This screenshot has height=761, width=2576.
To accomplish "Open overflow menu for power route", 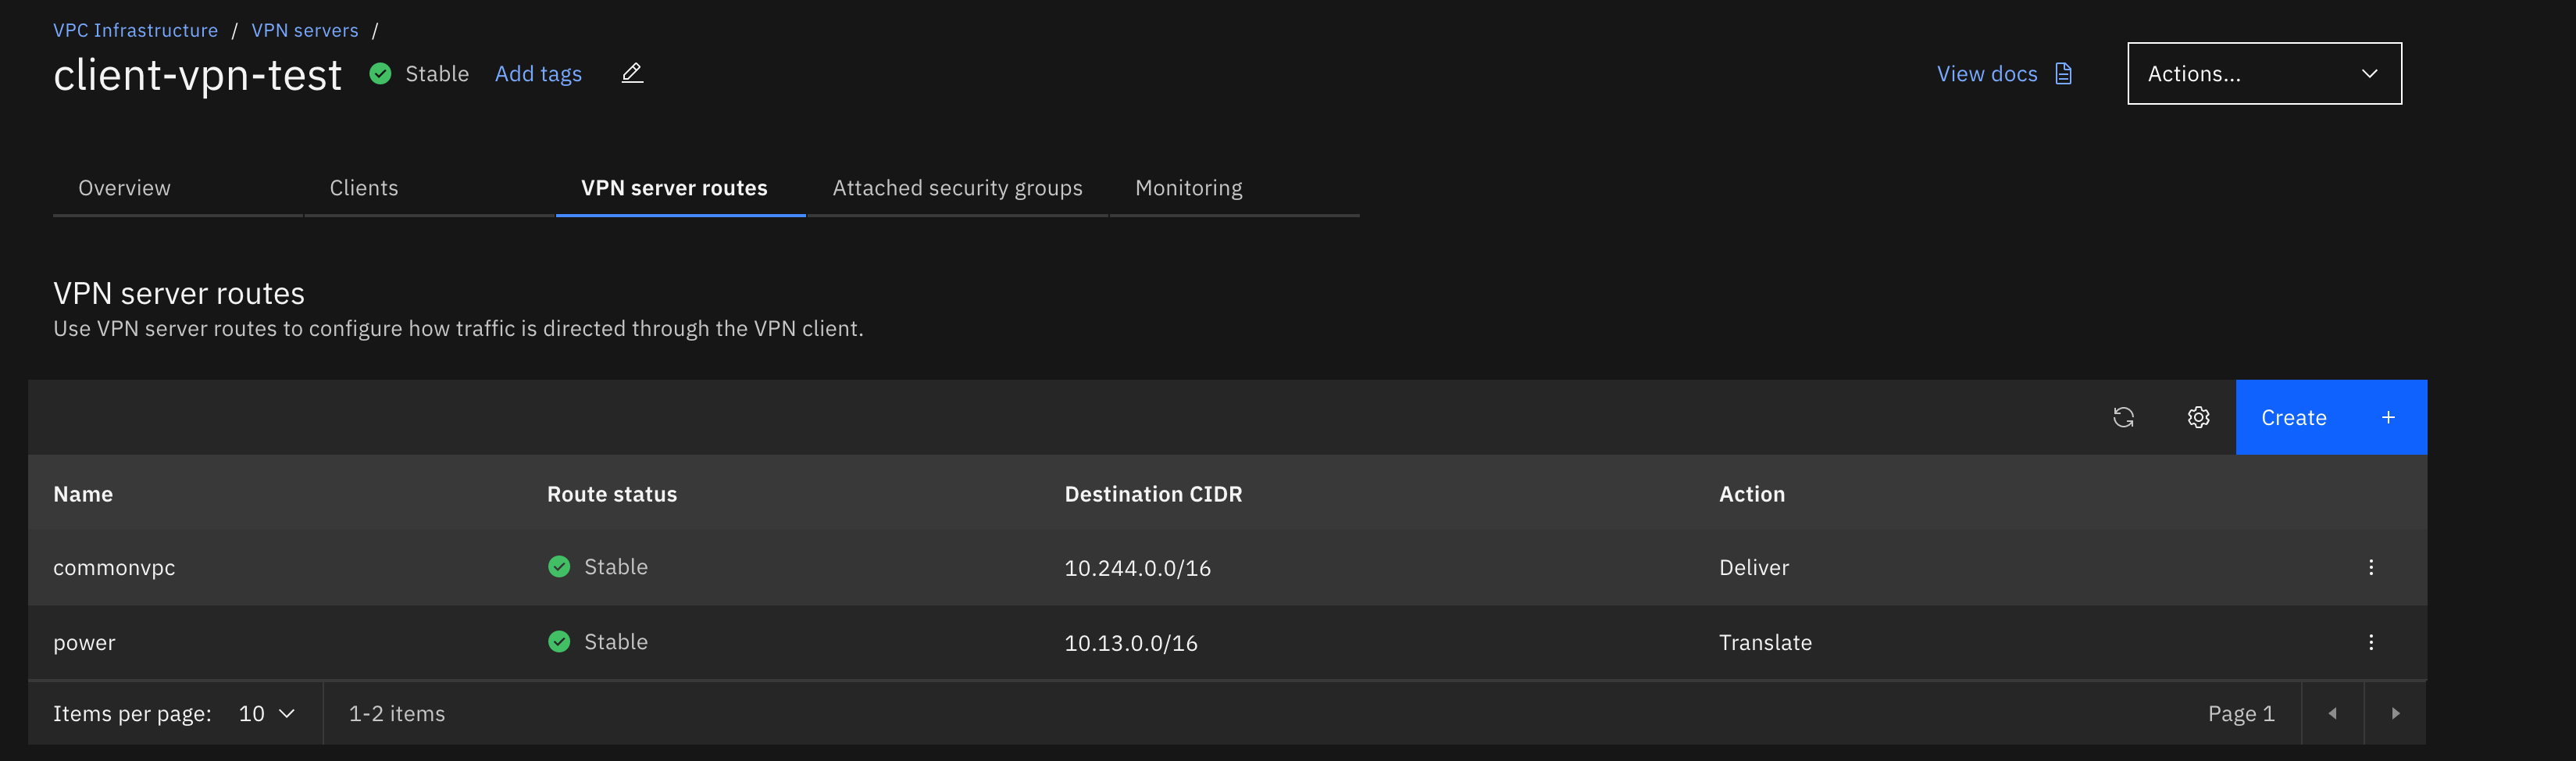I will pyautogui.click(x=2370, y=642).
